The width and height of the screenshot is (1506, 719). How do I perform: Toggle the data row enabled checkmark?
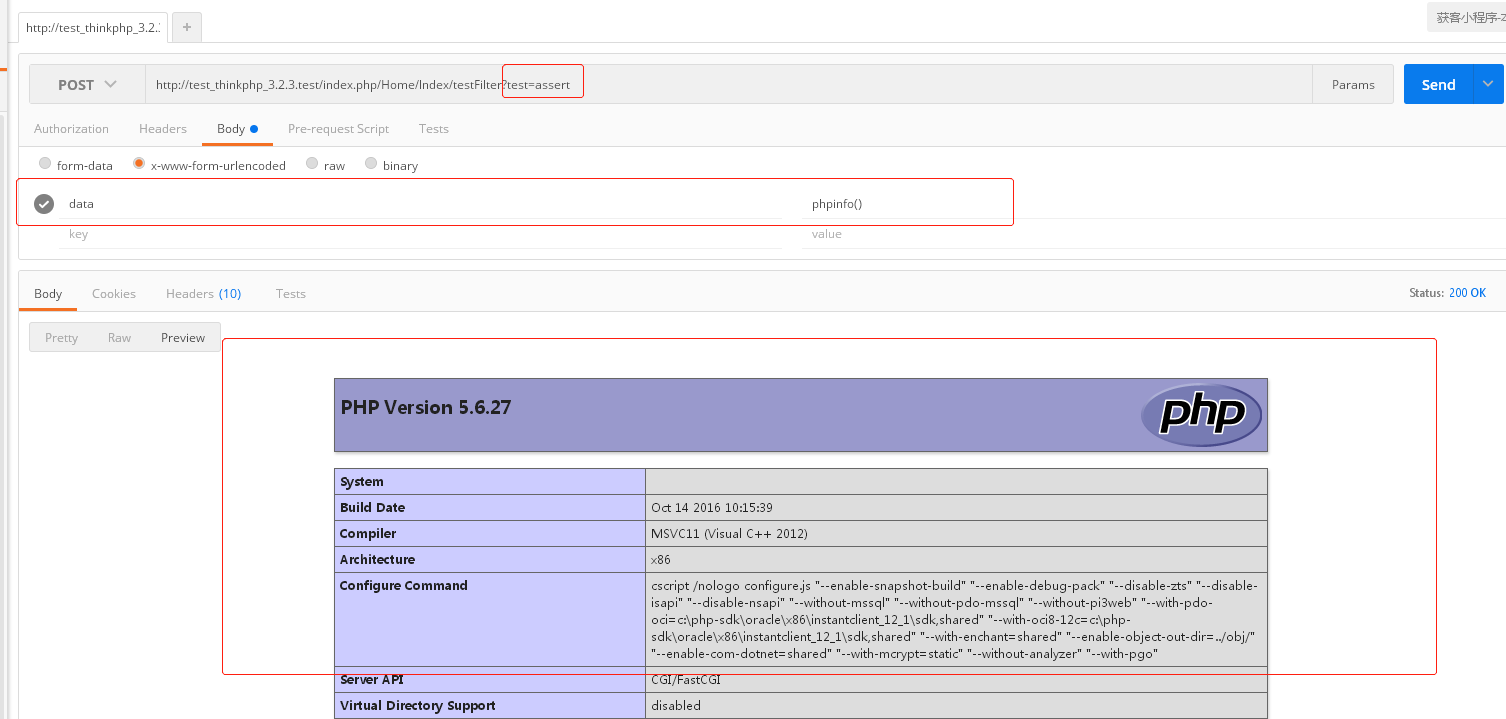(44, 204)
